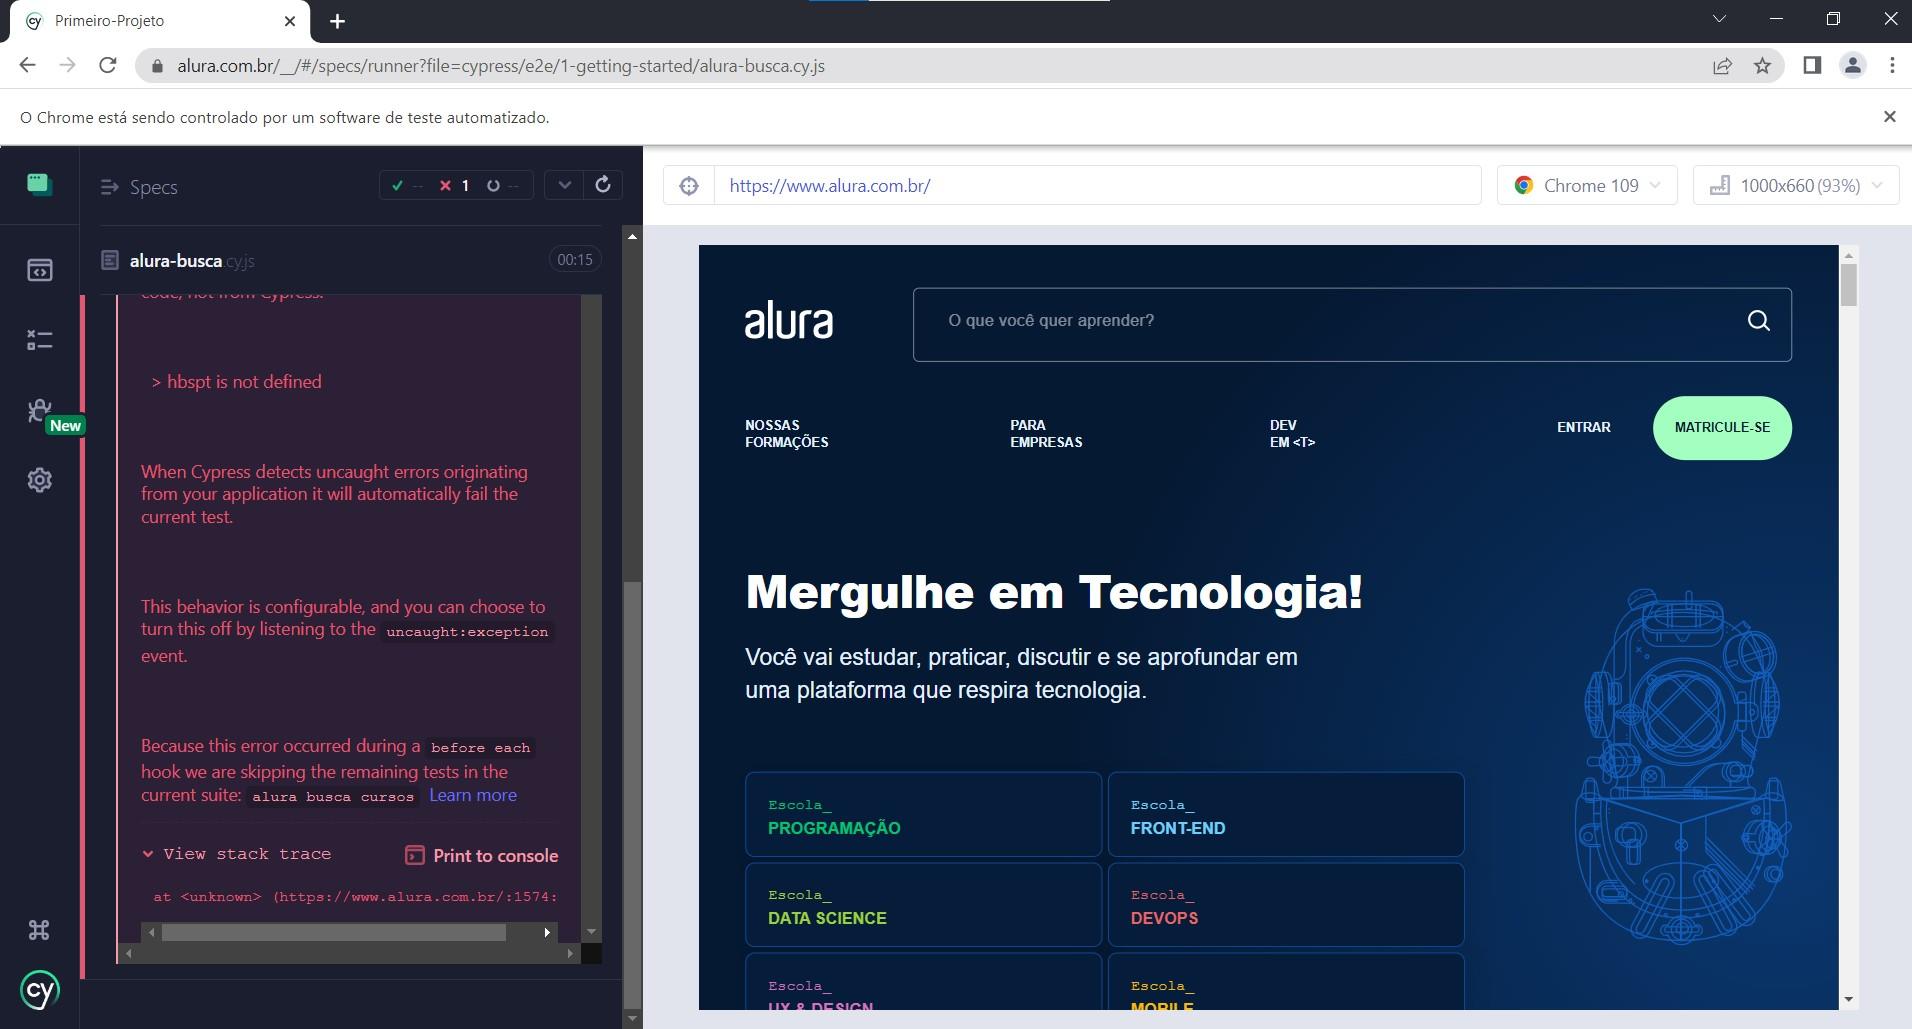Open the alura-busca.cy.js spec file
Screen dimensions: 1912x1029
point(192,260)
